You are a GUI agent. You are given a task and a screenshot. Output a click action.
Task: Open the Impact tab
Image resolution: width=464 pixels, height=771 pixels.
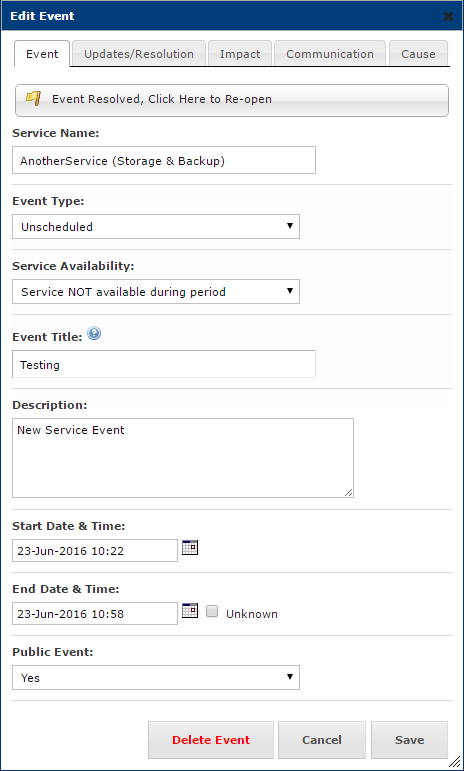pos(240,54)
